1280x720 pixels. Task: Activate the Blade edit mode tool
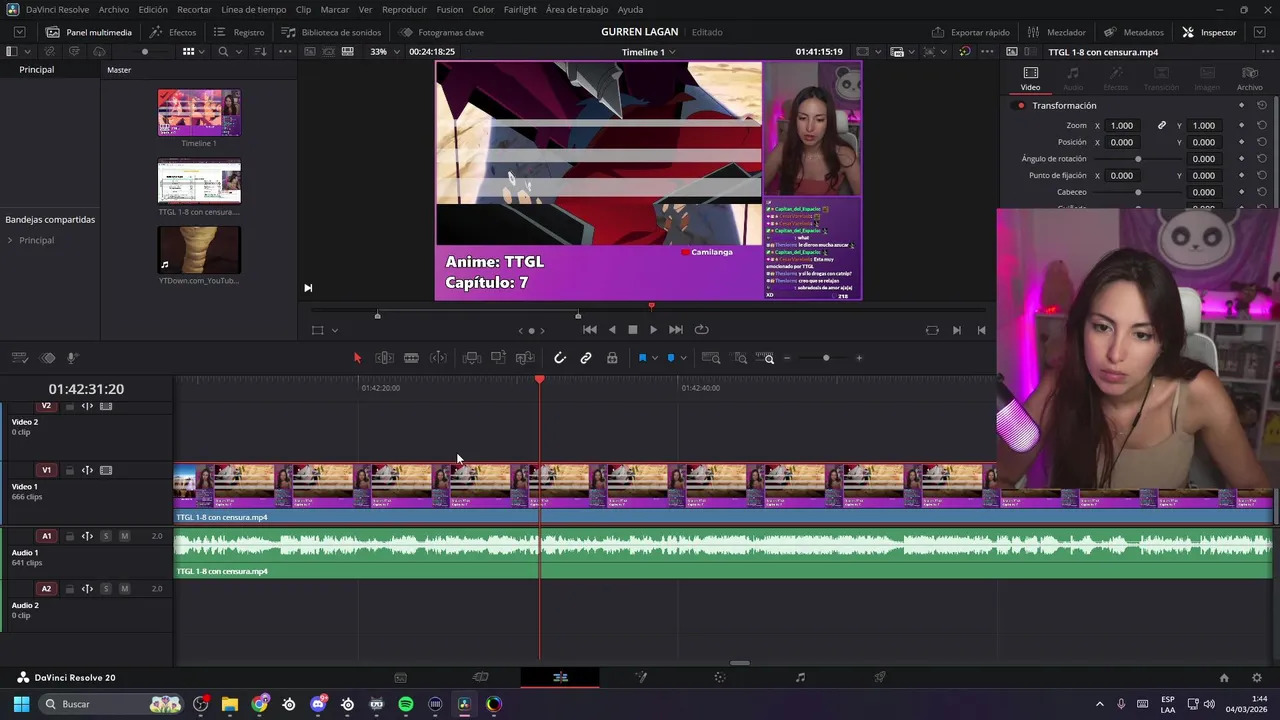(411, 358)
